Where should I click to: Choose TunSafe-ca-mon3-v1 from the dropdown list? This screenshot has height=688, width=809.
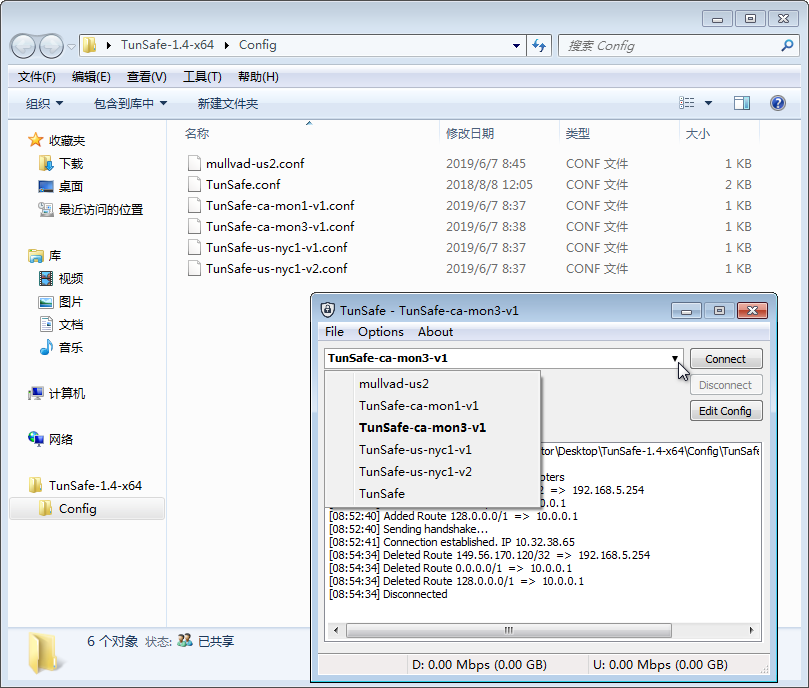click(432, 427)
